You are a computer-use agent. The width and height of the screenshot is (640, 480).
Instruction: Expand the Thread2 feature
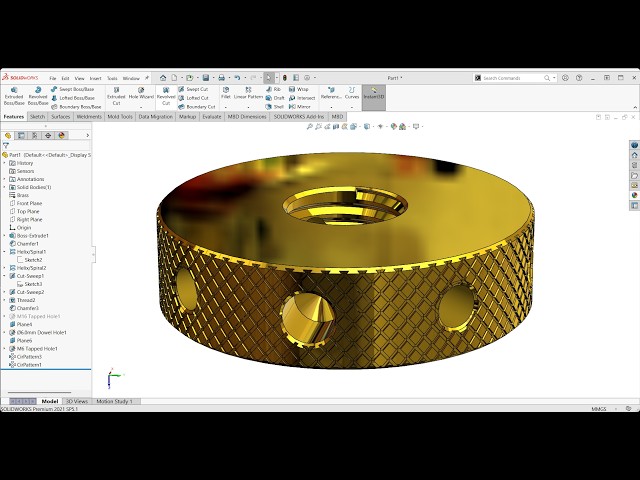click(x=4, y=300)
